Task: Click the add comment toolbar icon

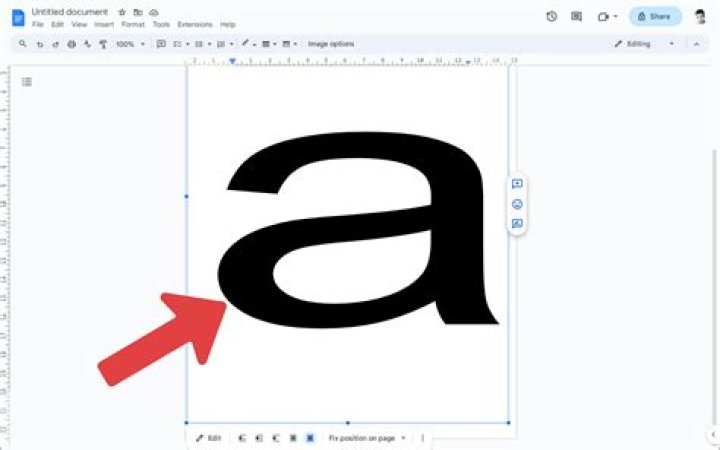Action: [x=161, y=44]
